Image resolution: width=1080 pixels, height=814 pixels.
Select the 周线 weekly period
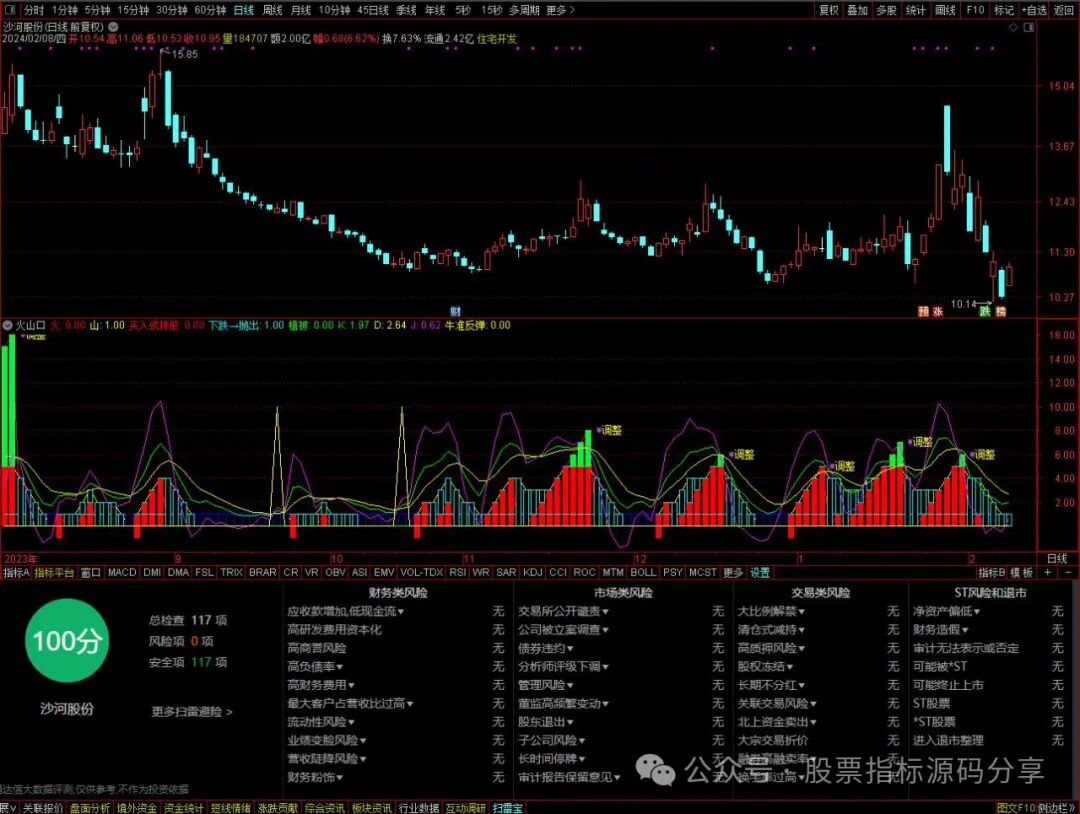tap(273, 10)
